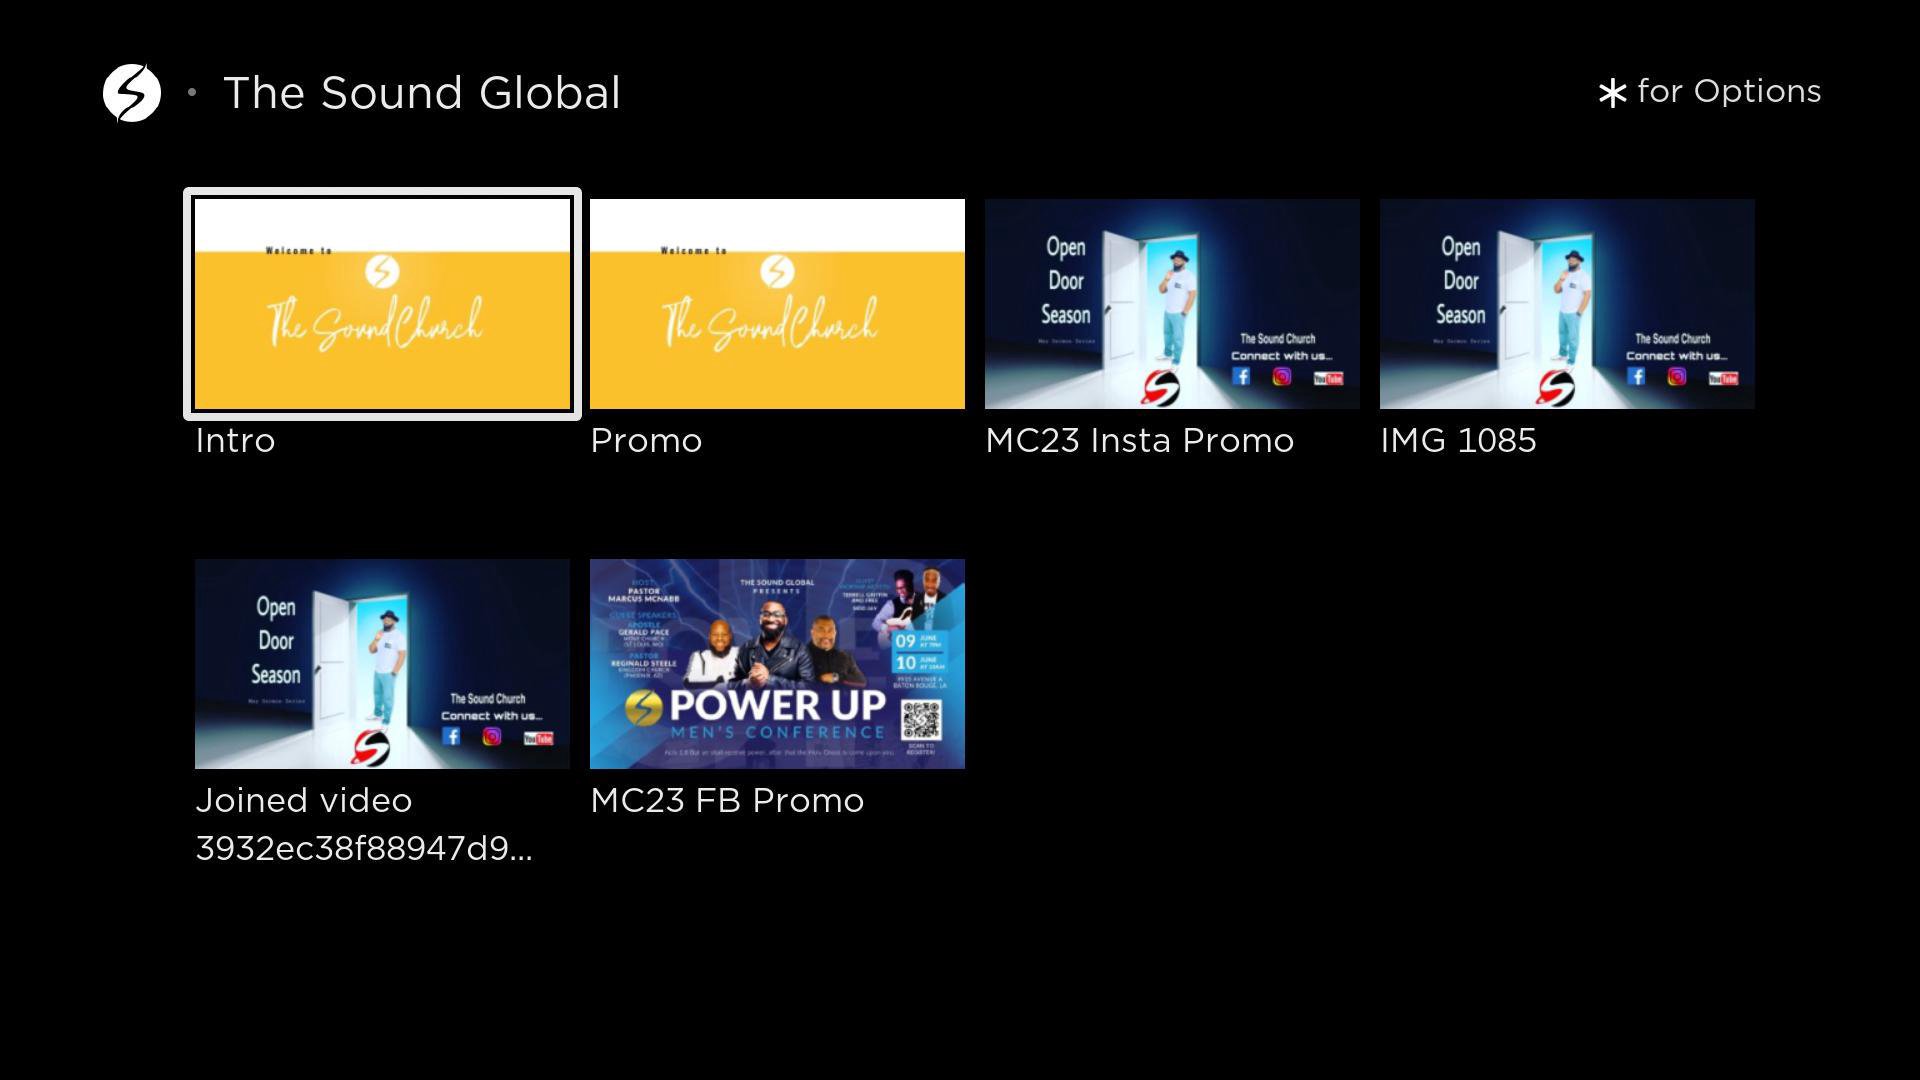This screenshot has height=1080, width=1920.
Task: Open the selected Intro video thumbnail
Action: pyautogui.click(x=382, y=304)
